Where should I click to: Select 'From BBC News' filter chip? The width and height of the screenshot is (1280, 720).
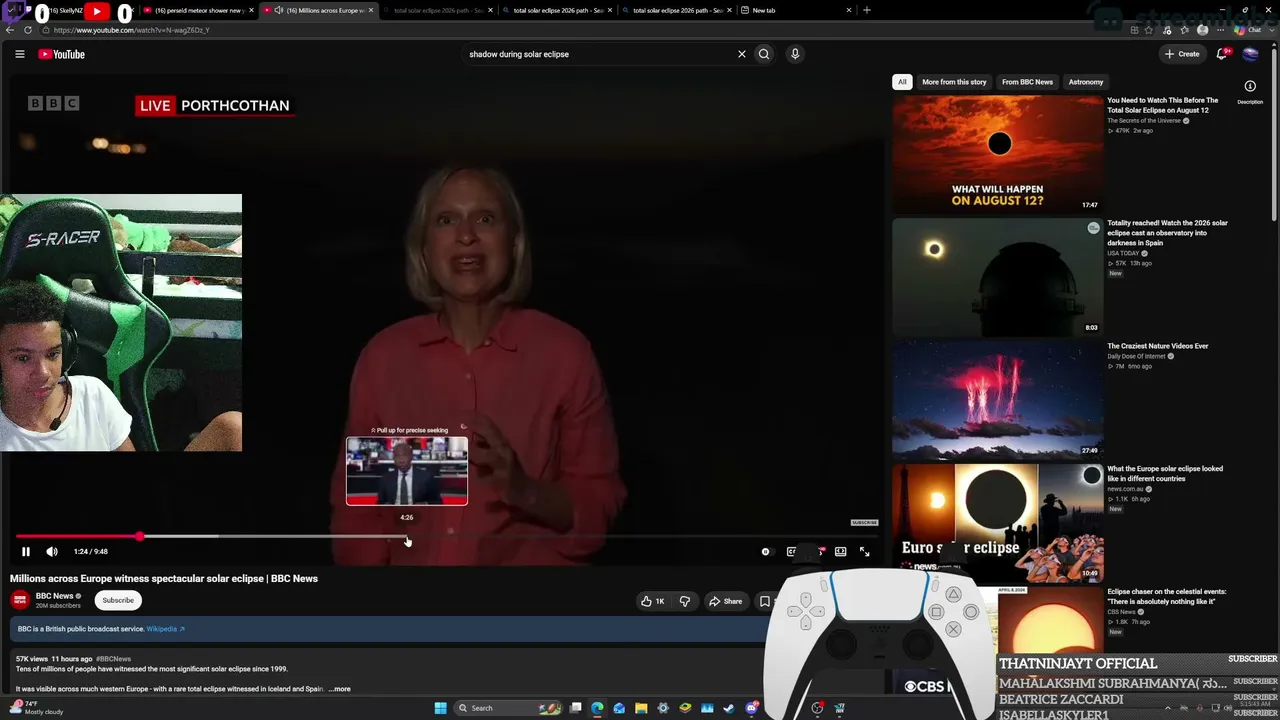1027,82
